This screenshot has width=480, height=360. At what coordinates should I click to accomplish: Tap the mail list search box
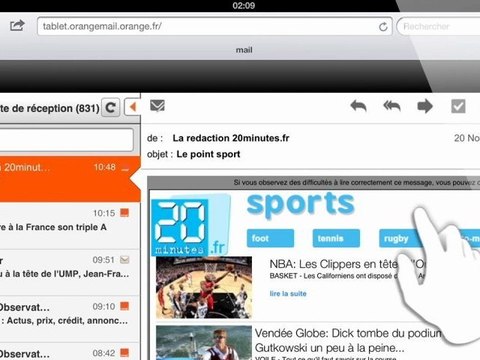(x=67, y=140)
